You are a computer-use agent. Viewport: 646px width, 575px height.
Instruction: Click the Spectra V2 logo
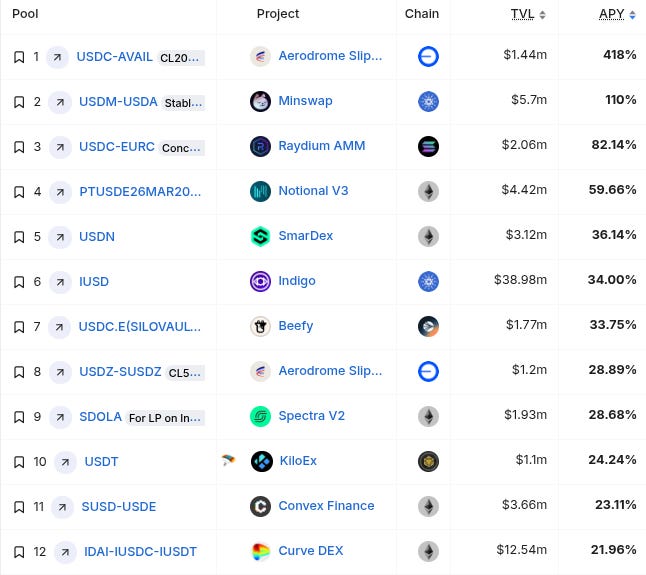coord(260,416)
